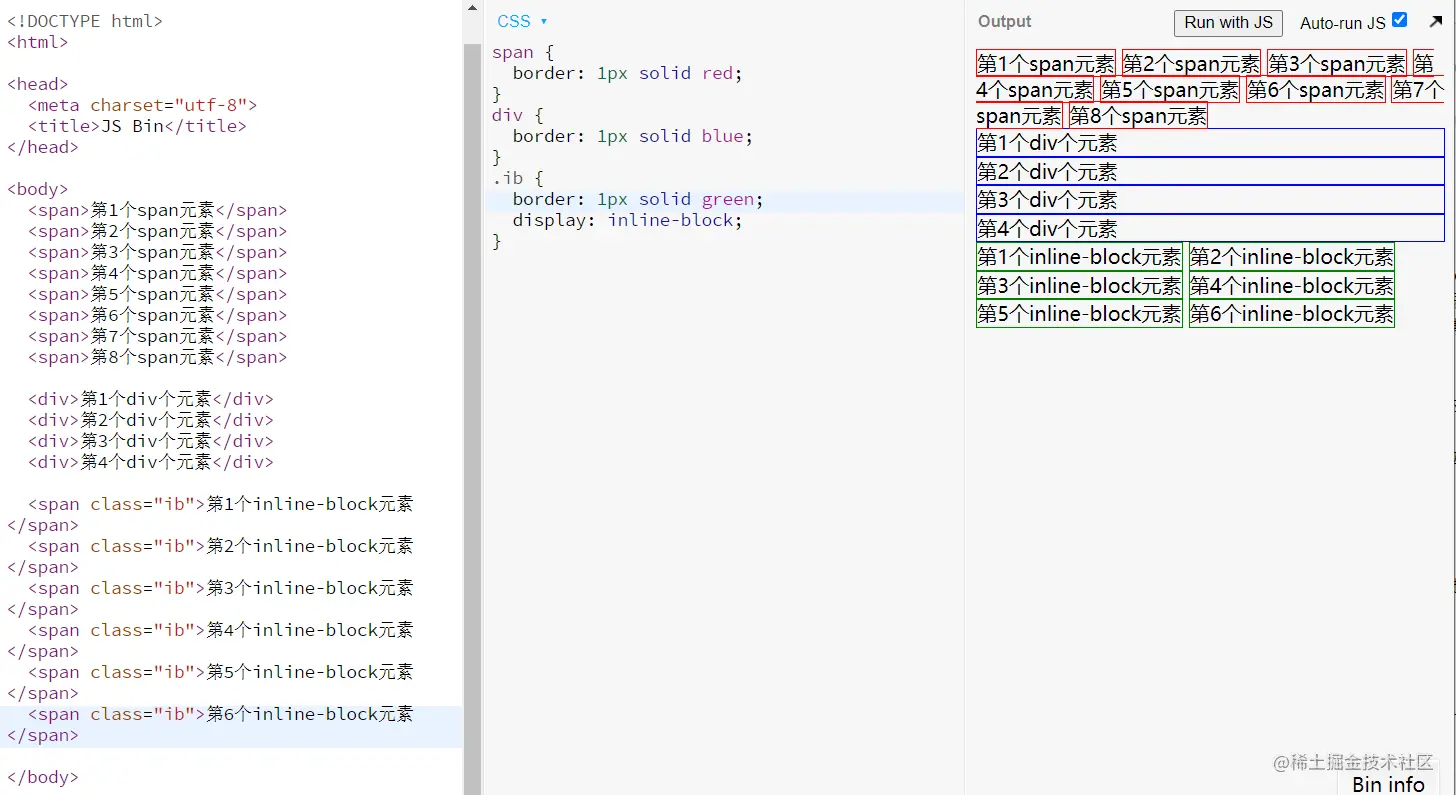Click the .ib selector line in CSS

pos(518,178)
